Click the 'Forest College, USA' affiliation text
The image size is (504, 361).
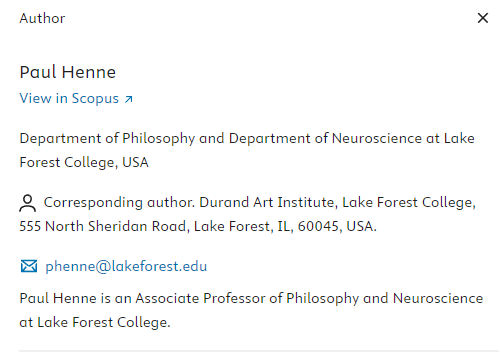[x=84, y=162]
